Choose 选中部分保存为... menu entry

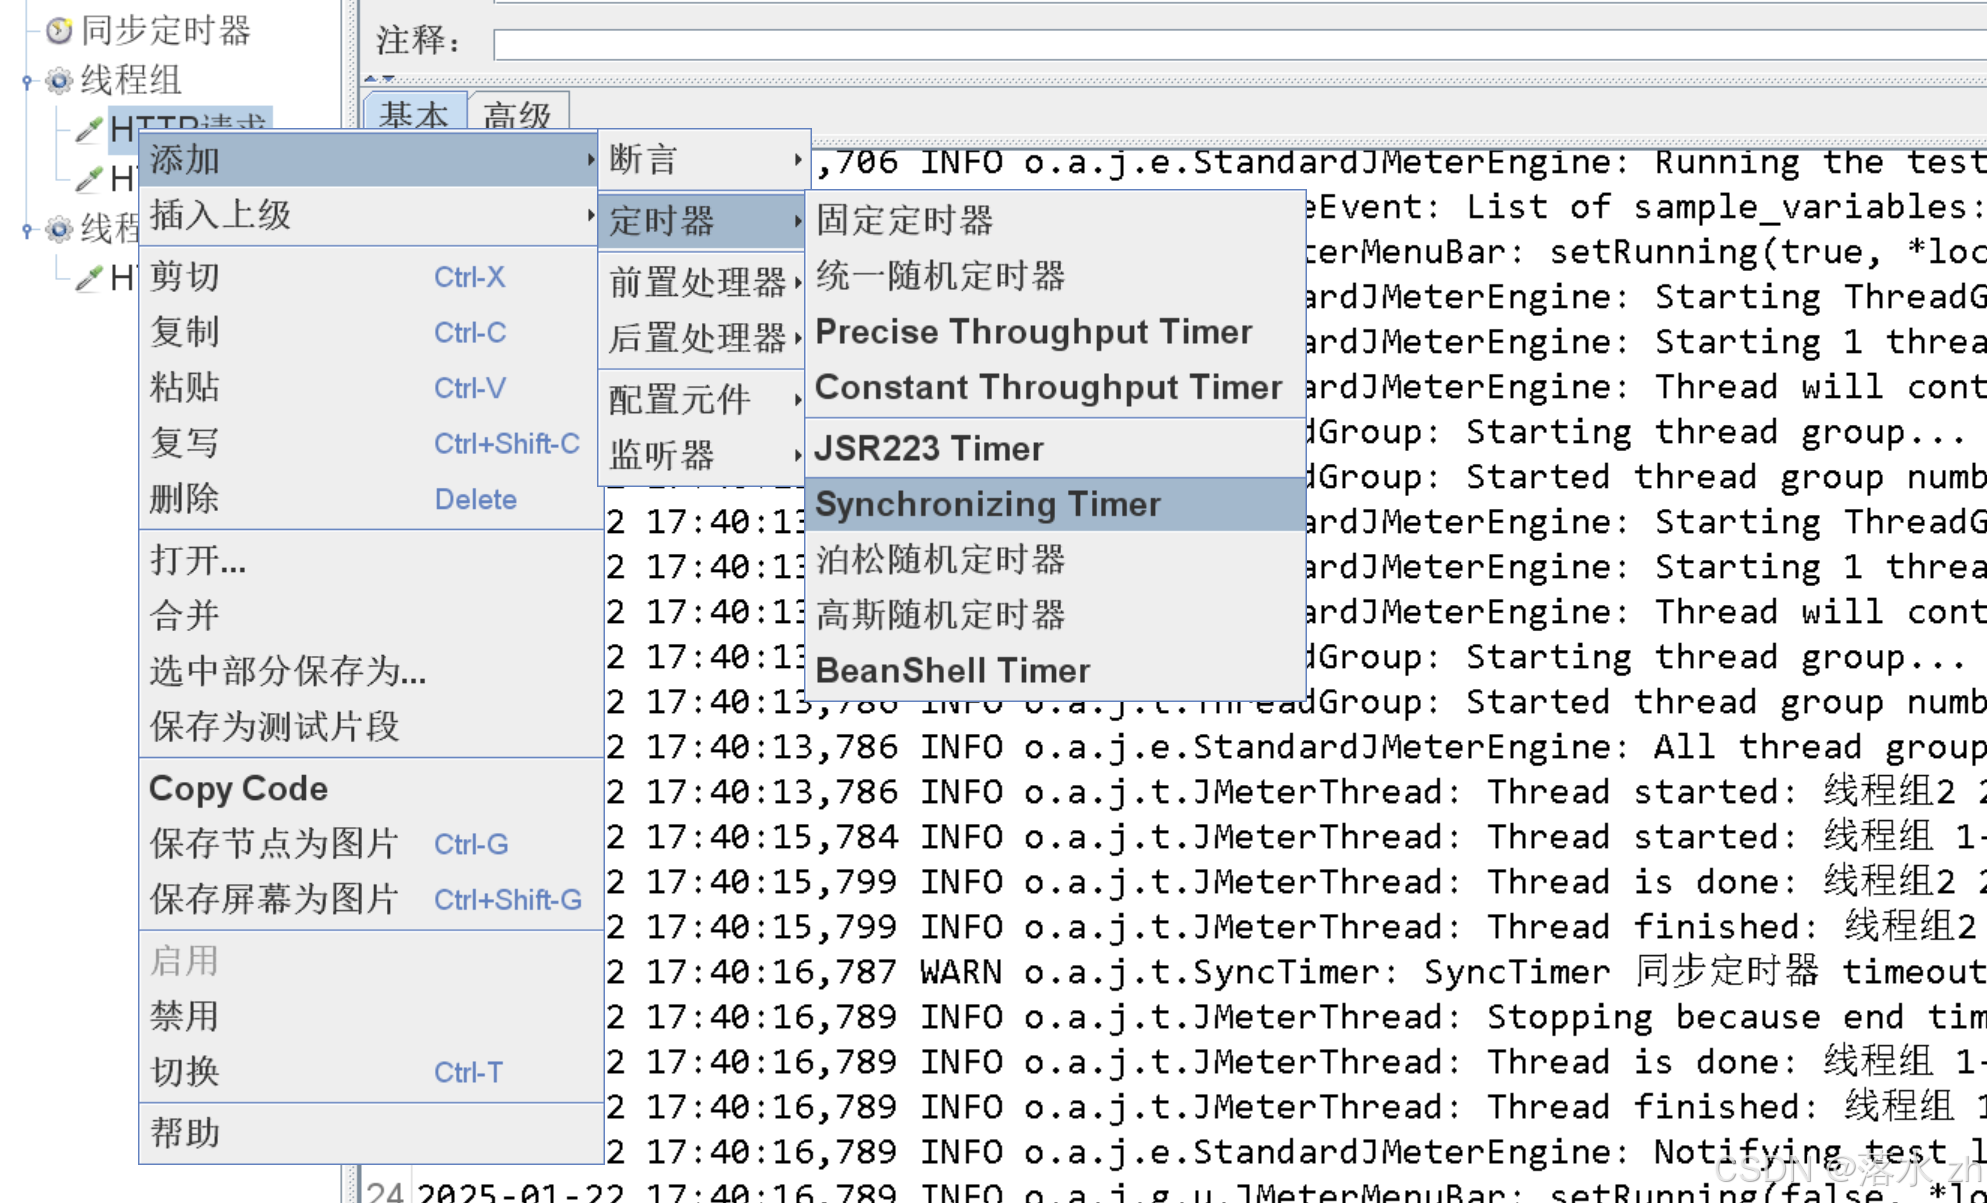pos(369,671)
